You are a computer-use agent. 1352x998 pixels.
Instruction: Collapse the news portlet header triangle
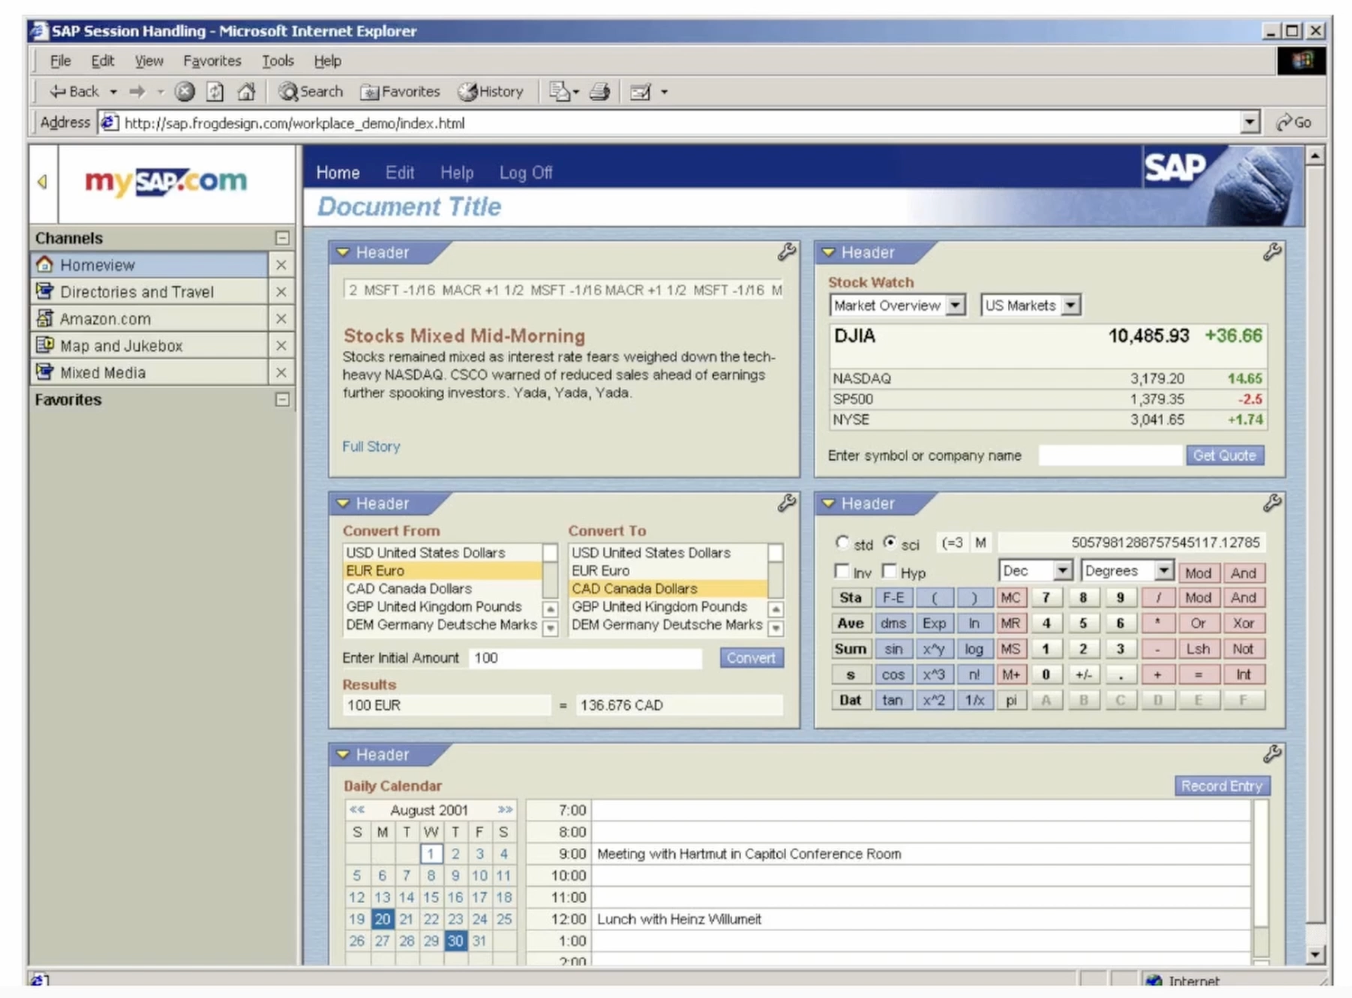[x=343, y=253]
